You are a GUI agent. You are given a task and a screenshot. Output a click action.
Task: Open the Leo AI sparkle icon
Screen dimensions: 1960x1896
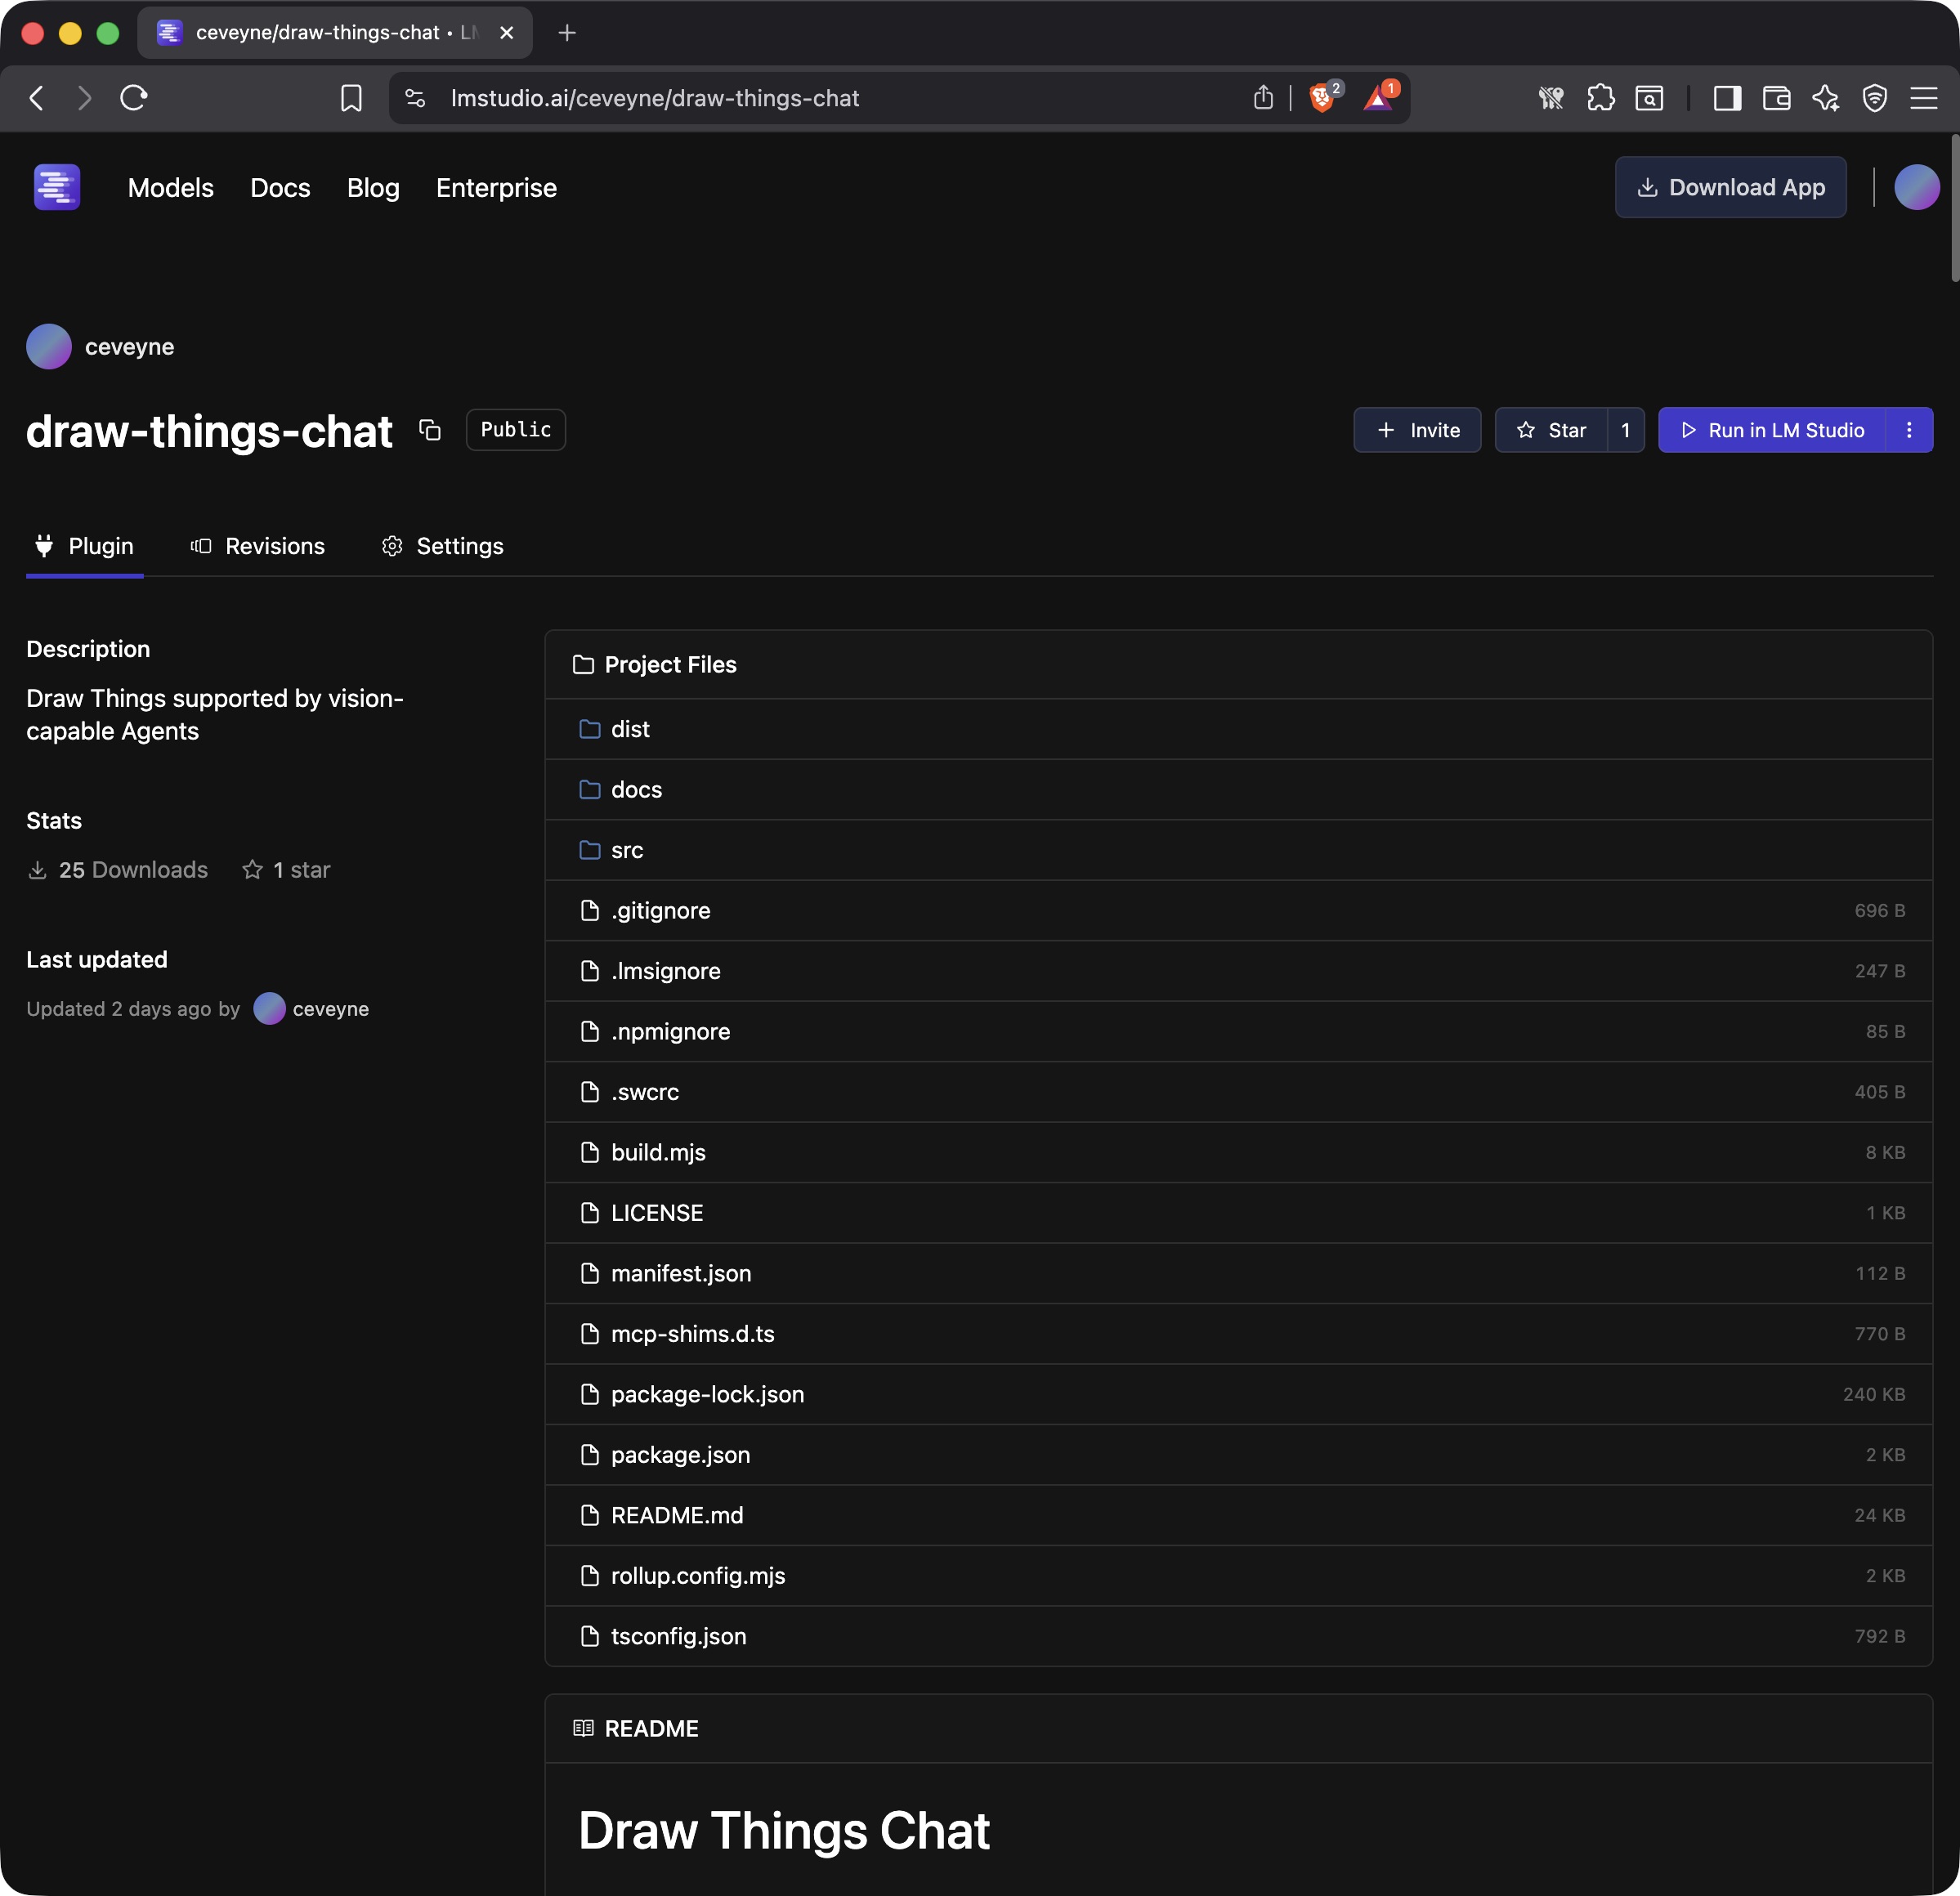1825,98
